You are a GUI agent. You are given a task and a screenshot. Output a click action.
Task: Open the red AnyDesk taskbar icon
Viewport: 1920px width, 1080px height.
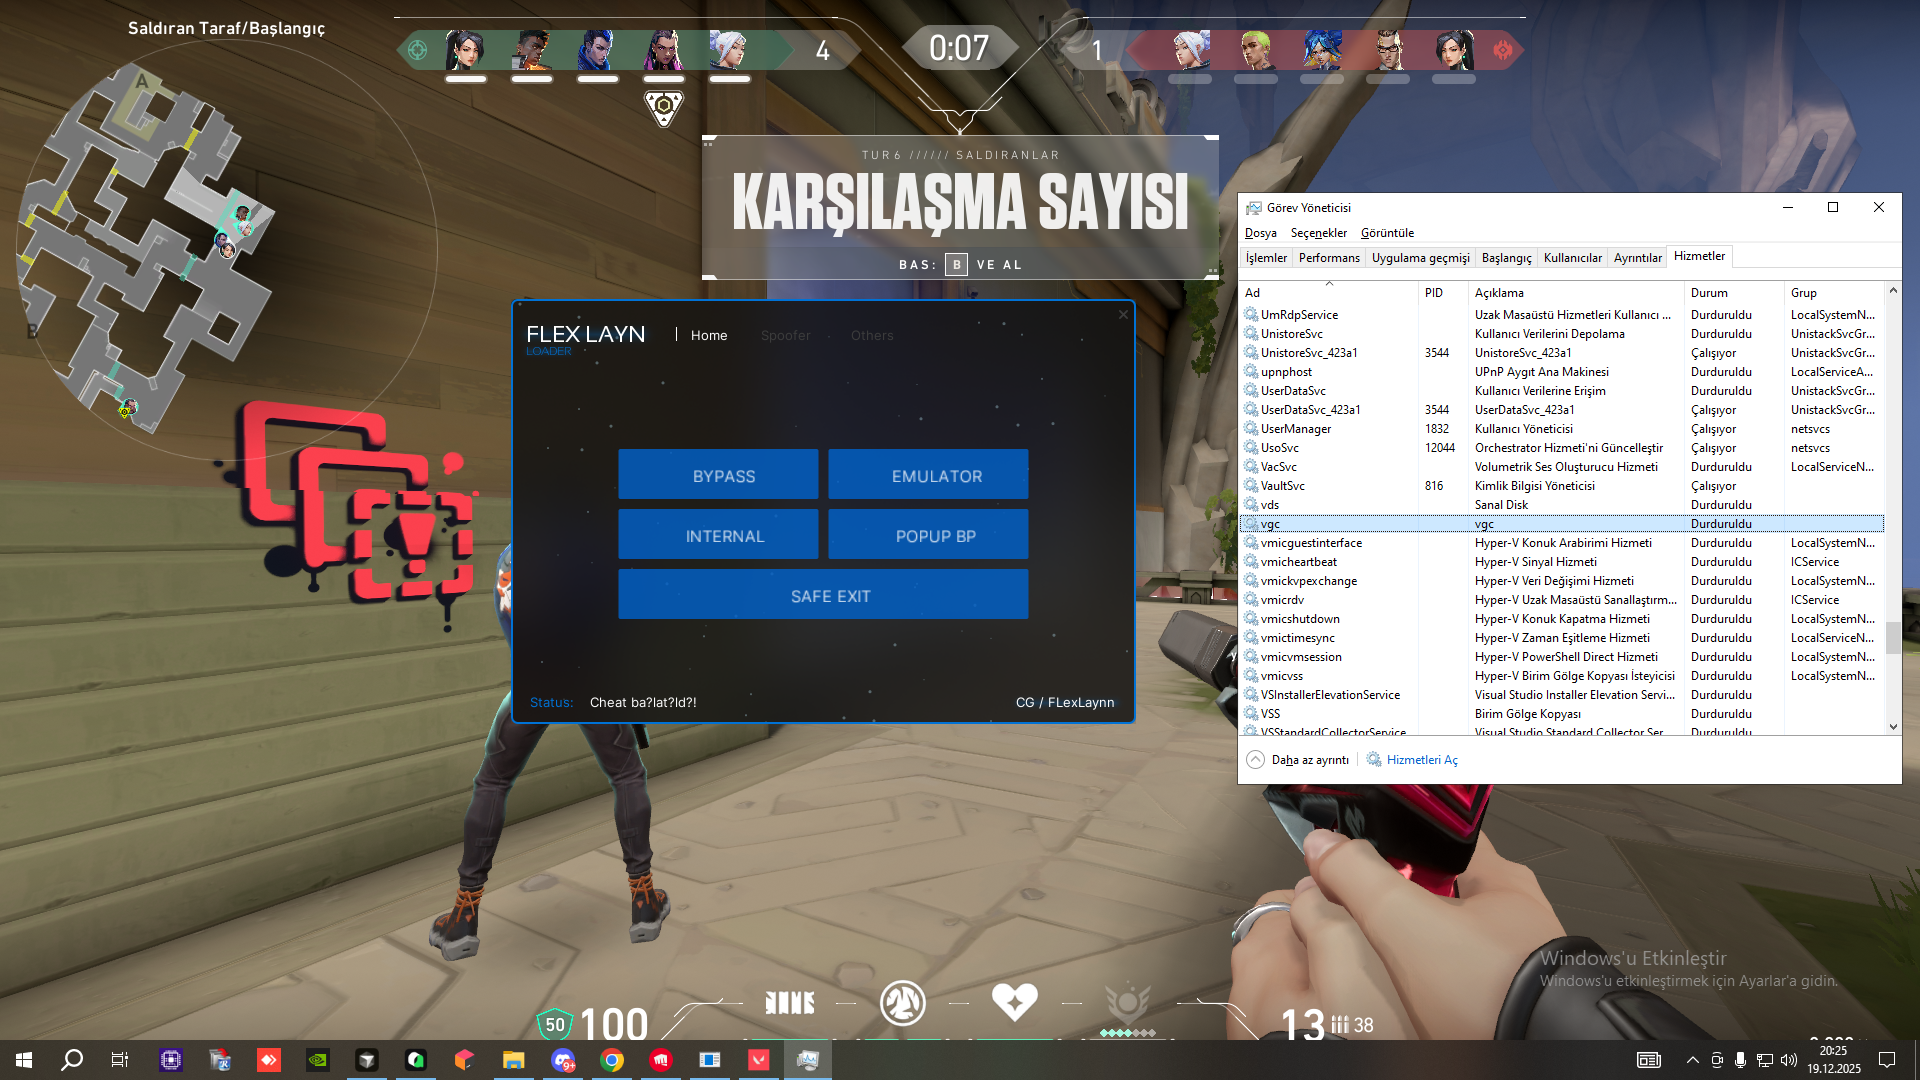pyautogui.click(x=269, y=1060)
